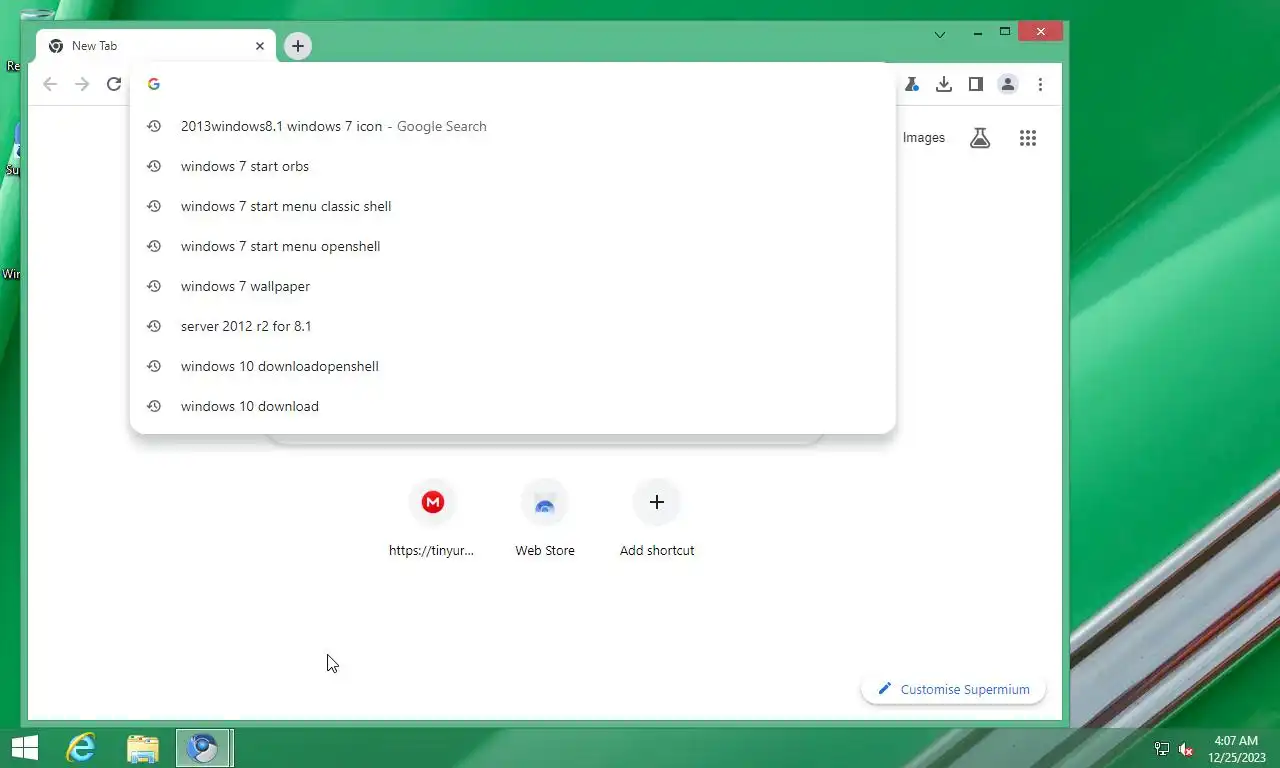1280x768 pixels.
Task: Open the Google apps grid
Action: coord(1028,138)
